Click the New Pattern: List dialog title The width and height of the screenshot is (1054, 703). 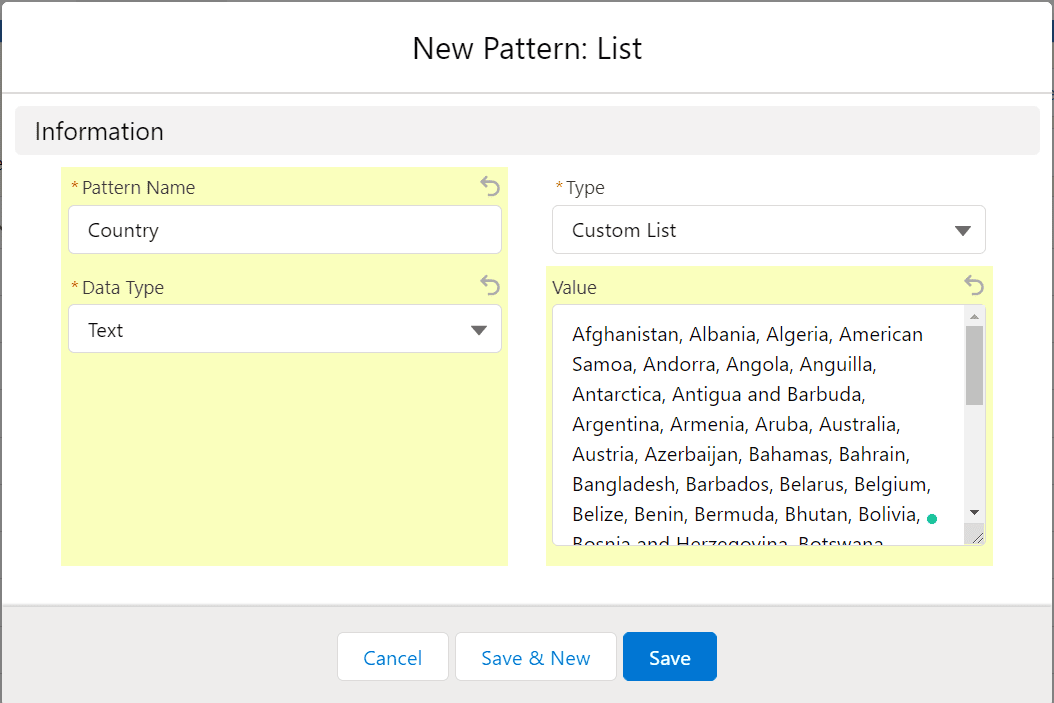click(x=527, y=48)
